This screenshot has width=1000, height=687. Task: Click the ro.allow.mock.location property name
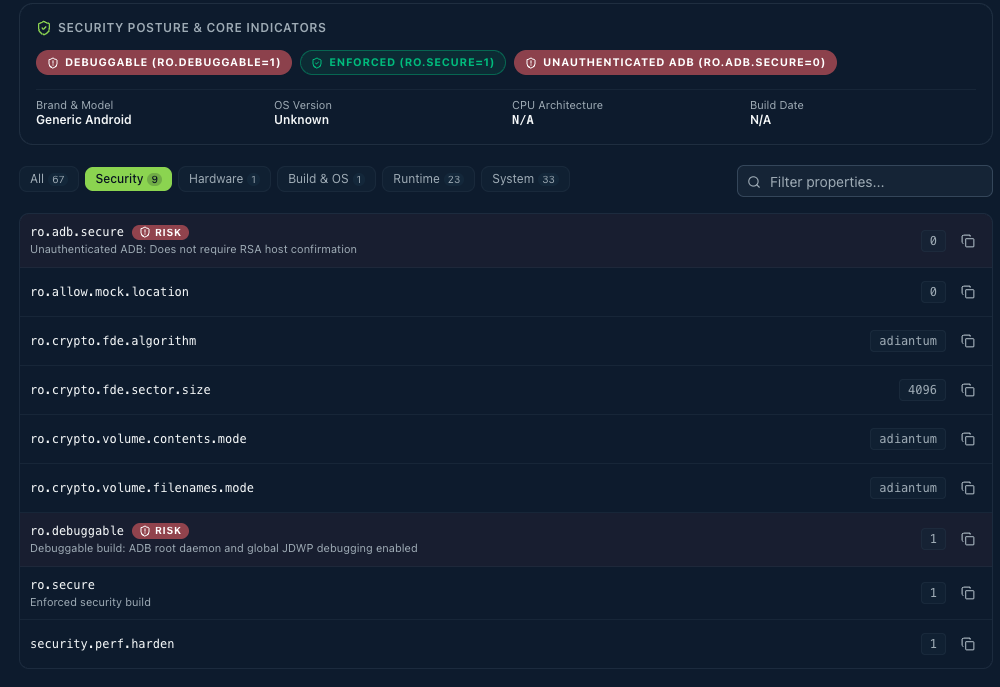coord(110,292)
